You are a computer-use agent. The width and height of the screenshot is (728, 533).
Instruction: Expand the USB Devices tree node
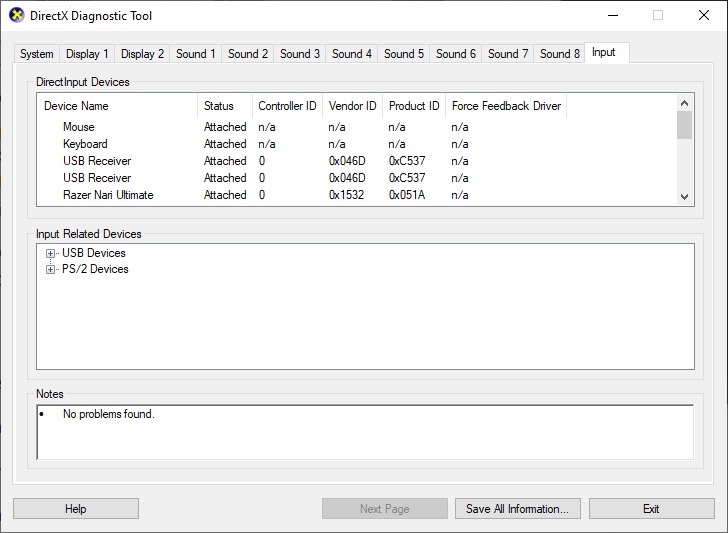(x=50, y=254)
